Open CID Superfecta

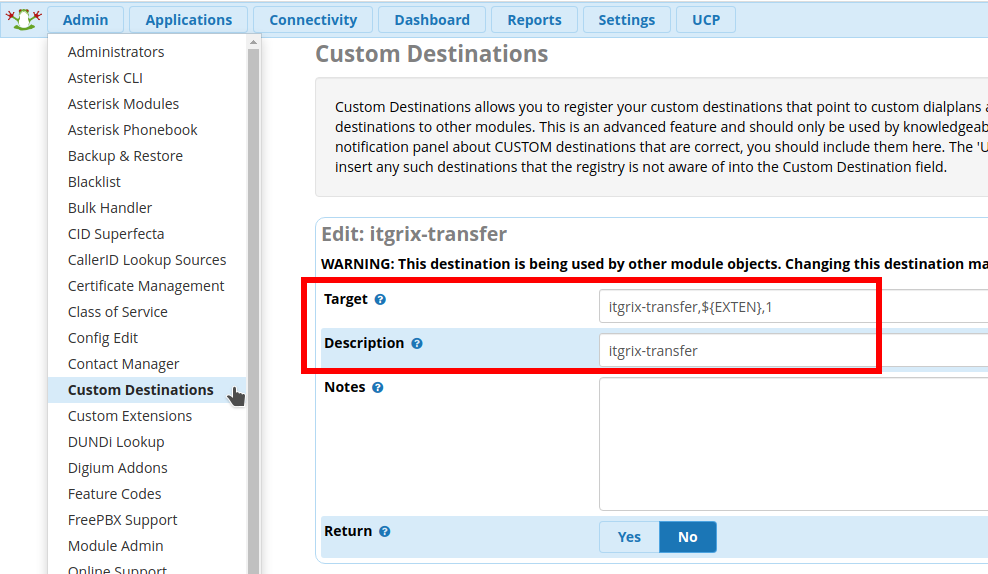116,234
